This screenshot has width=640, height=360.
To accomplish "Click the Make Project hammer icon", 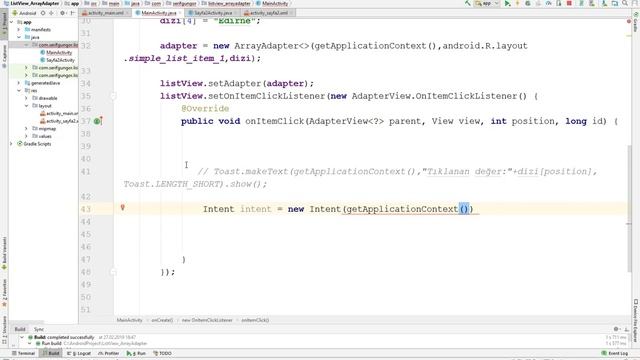I will click(x=468, y=3).
